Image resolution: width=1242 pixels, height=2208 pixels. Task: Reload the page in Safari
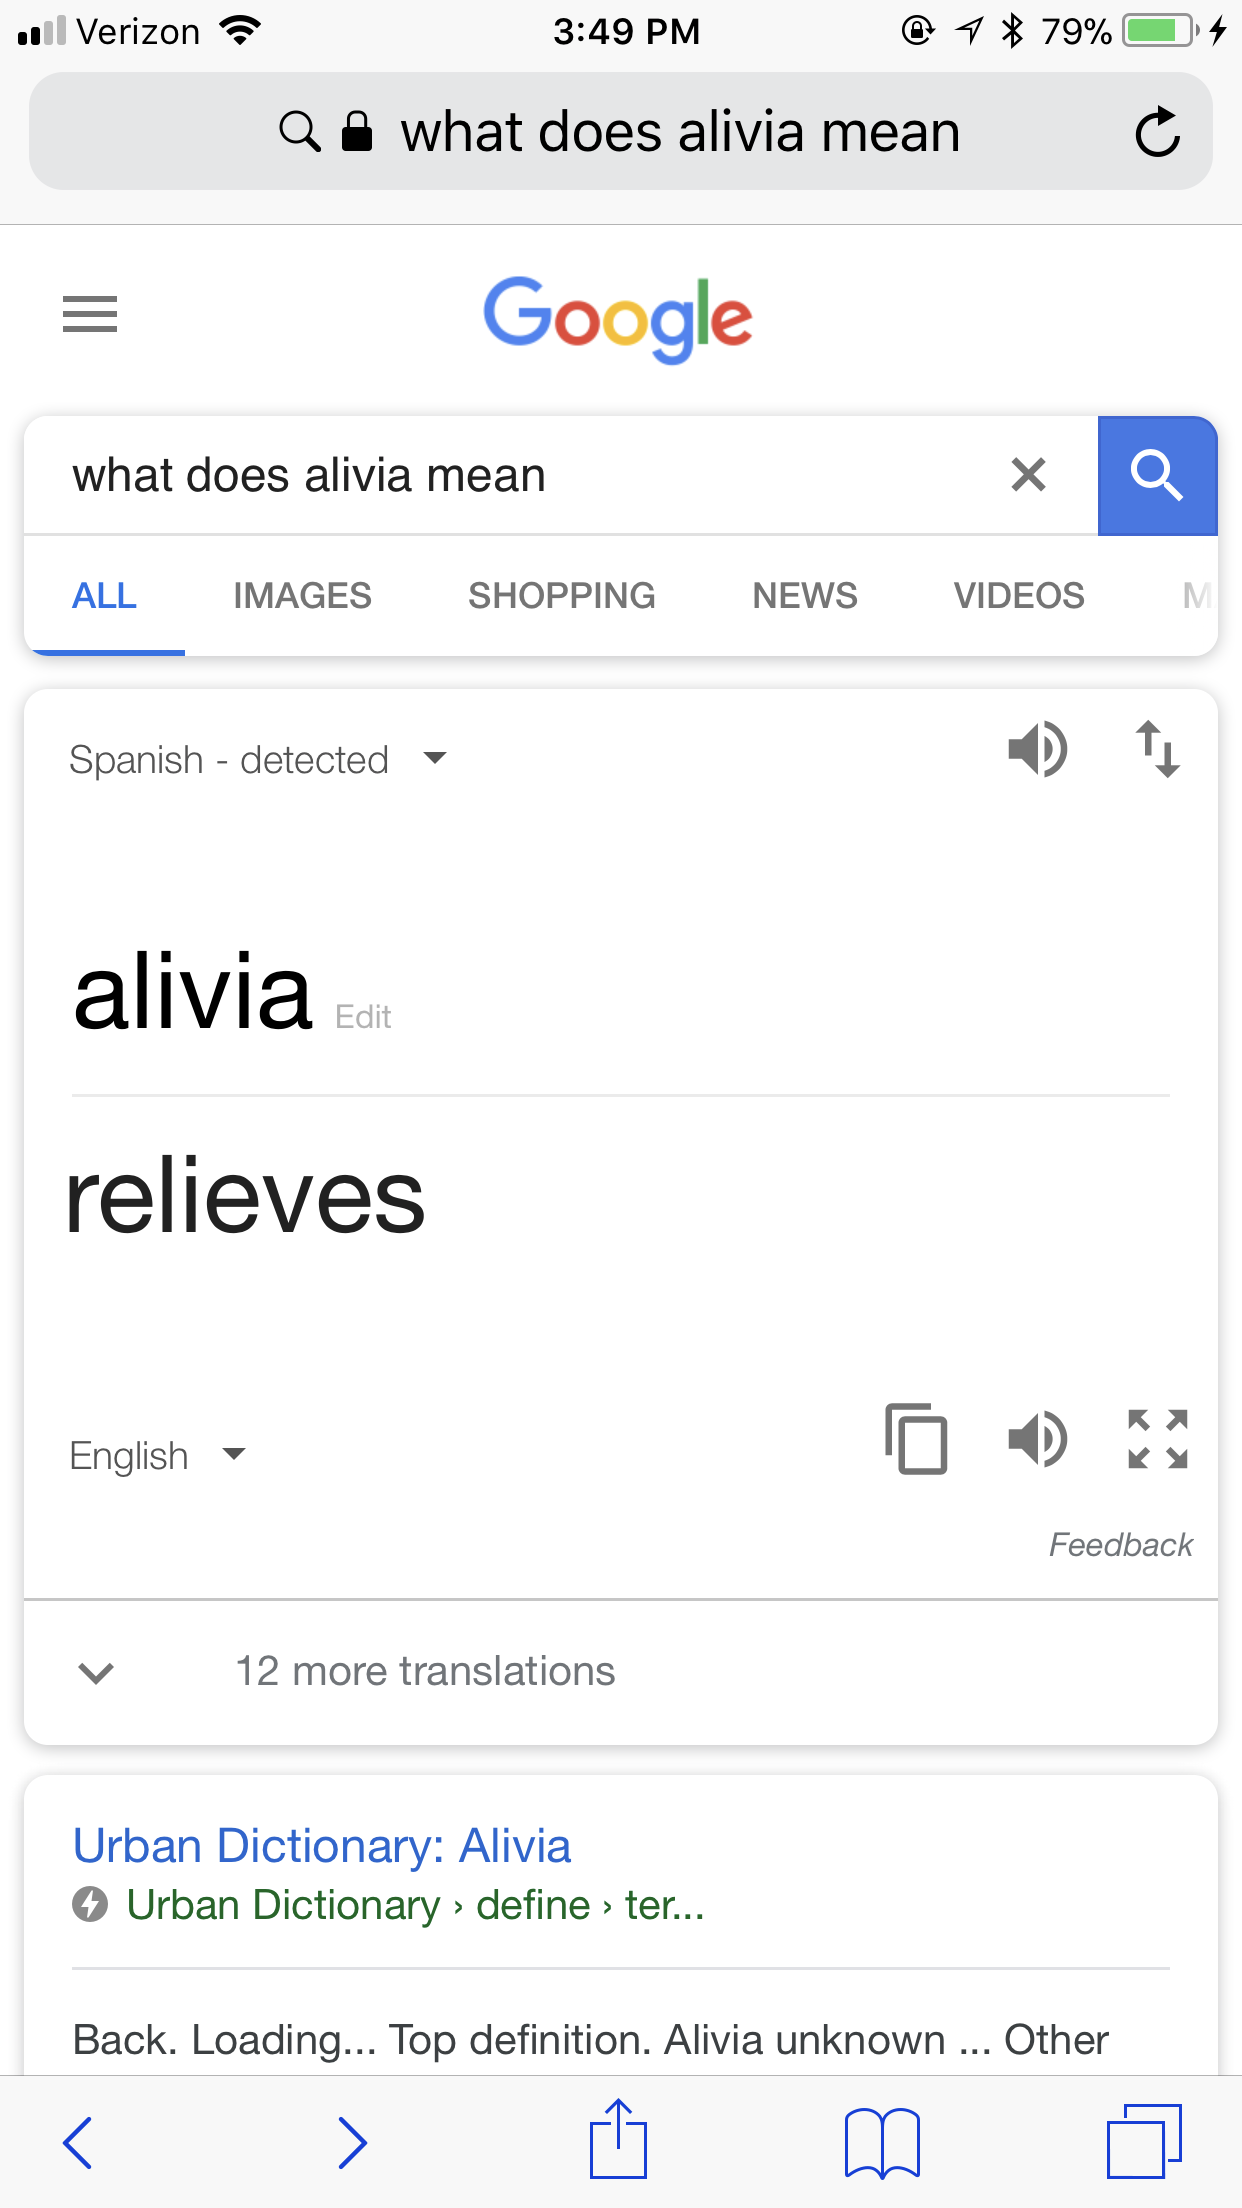pyautogui.click(x=1158, y=131)
